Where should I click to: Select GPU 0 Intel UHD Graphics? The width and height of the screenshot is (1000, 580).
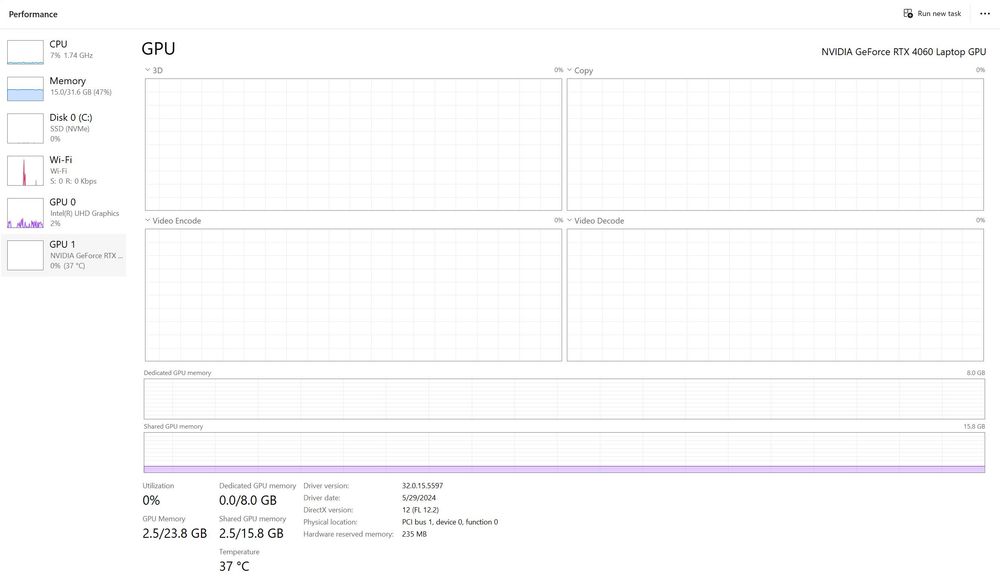click(64, 212)
